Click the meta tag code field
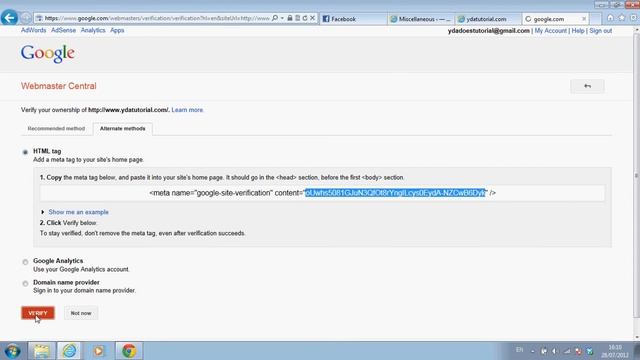Screen dimensions: 640x360 (x=322, y=193)
